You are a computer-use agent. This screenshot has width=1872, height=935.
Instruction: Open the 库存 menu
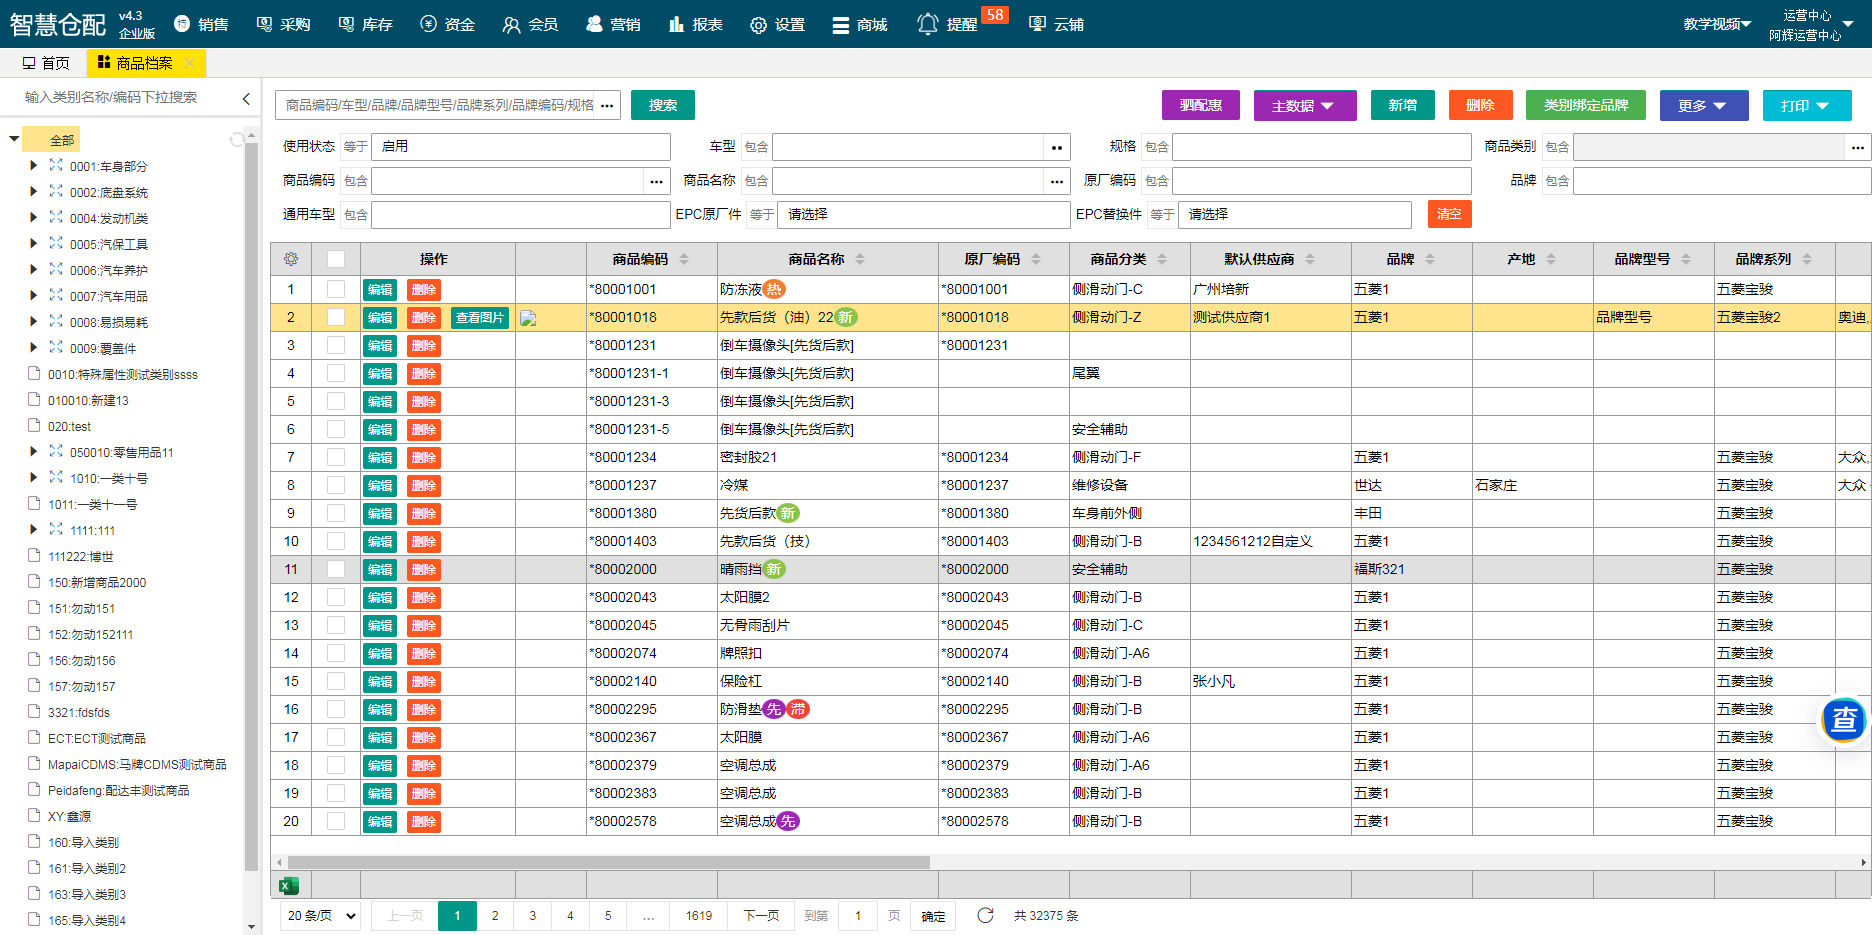(x=365, y=24)
